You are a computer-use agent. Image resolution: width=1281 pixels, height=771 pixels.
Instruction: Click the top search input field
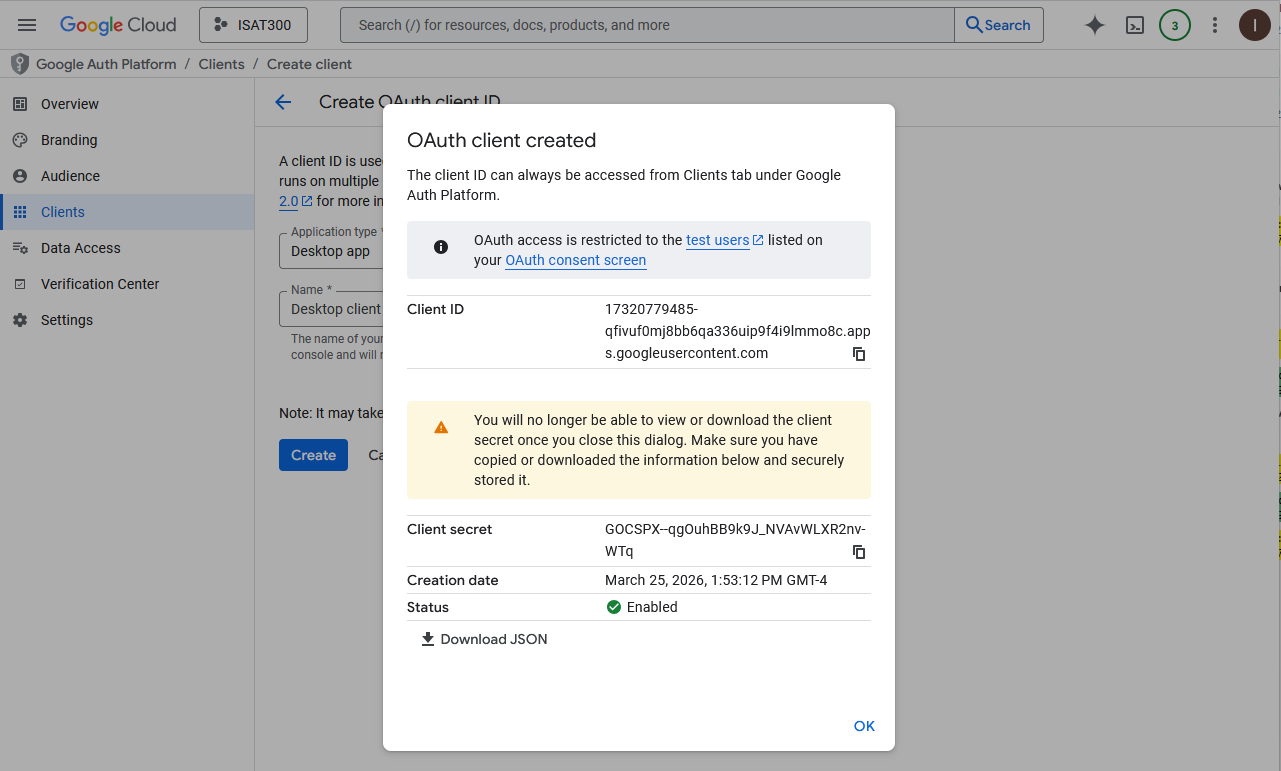(x=646, y=25)
